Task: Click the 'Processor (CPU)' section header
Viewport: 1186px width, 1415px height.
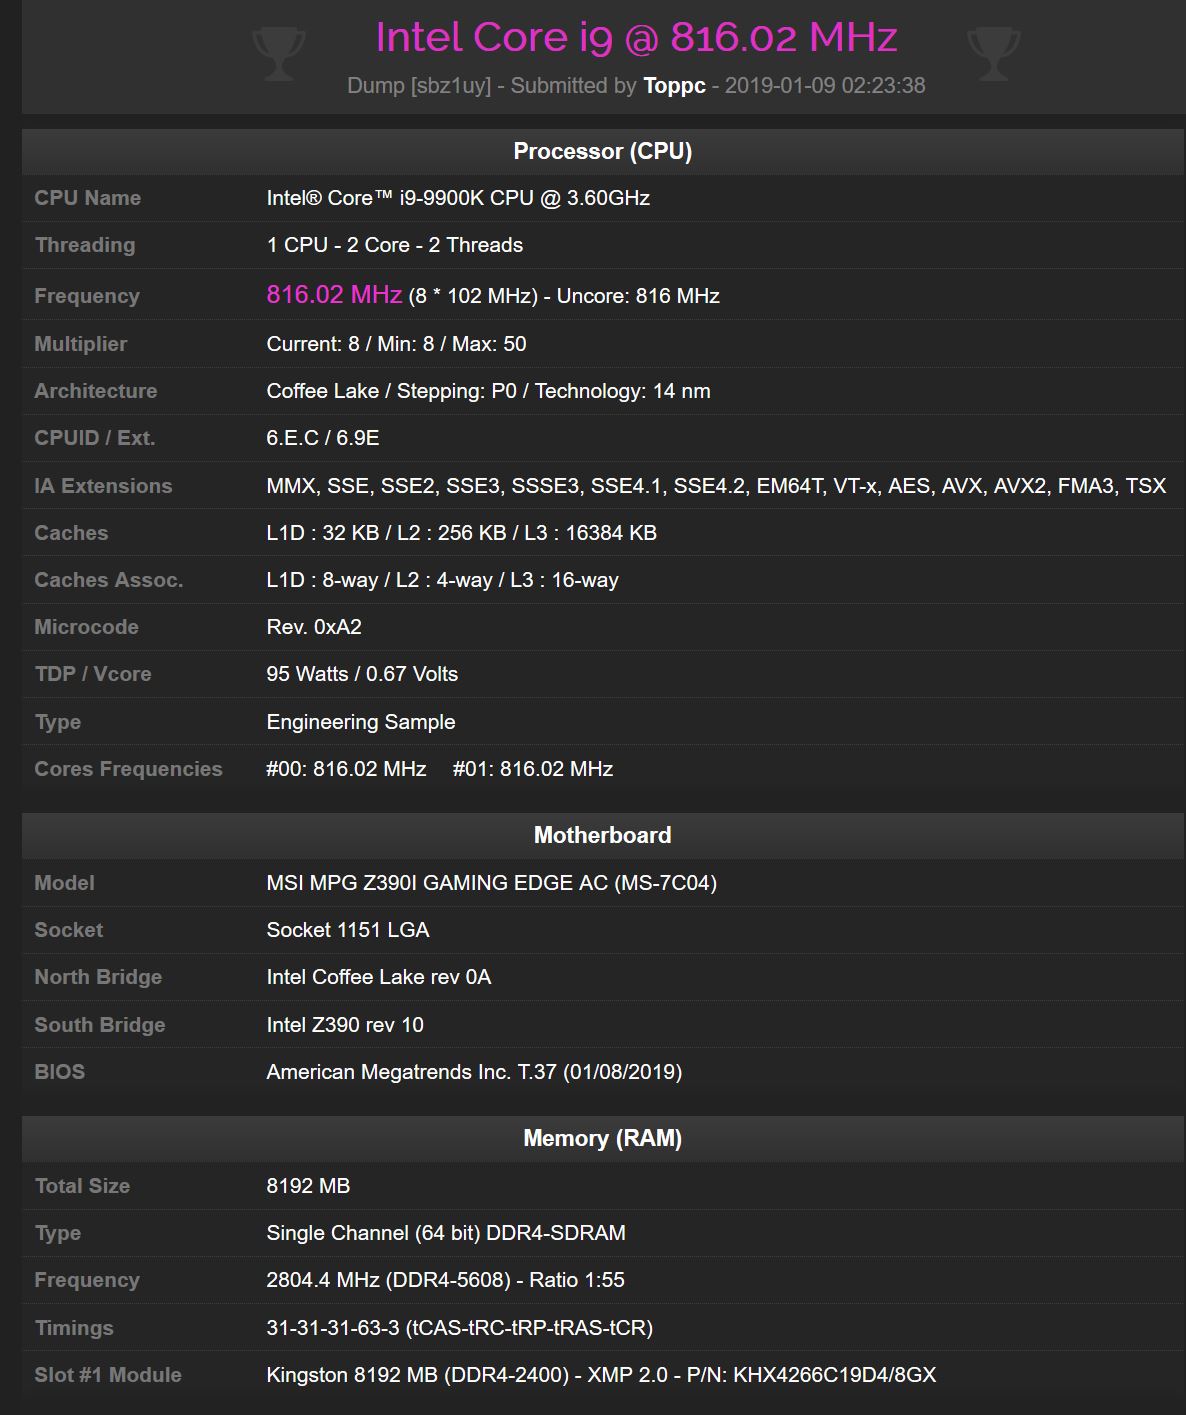Action: [x=603, y=151]
